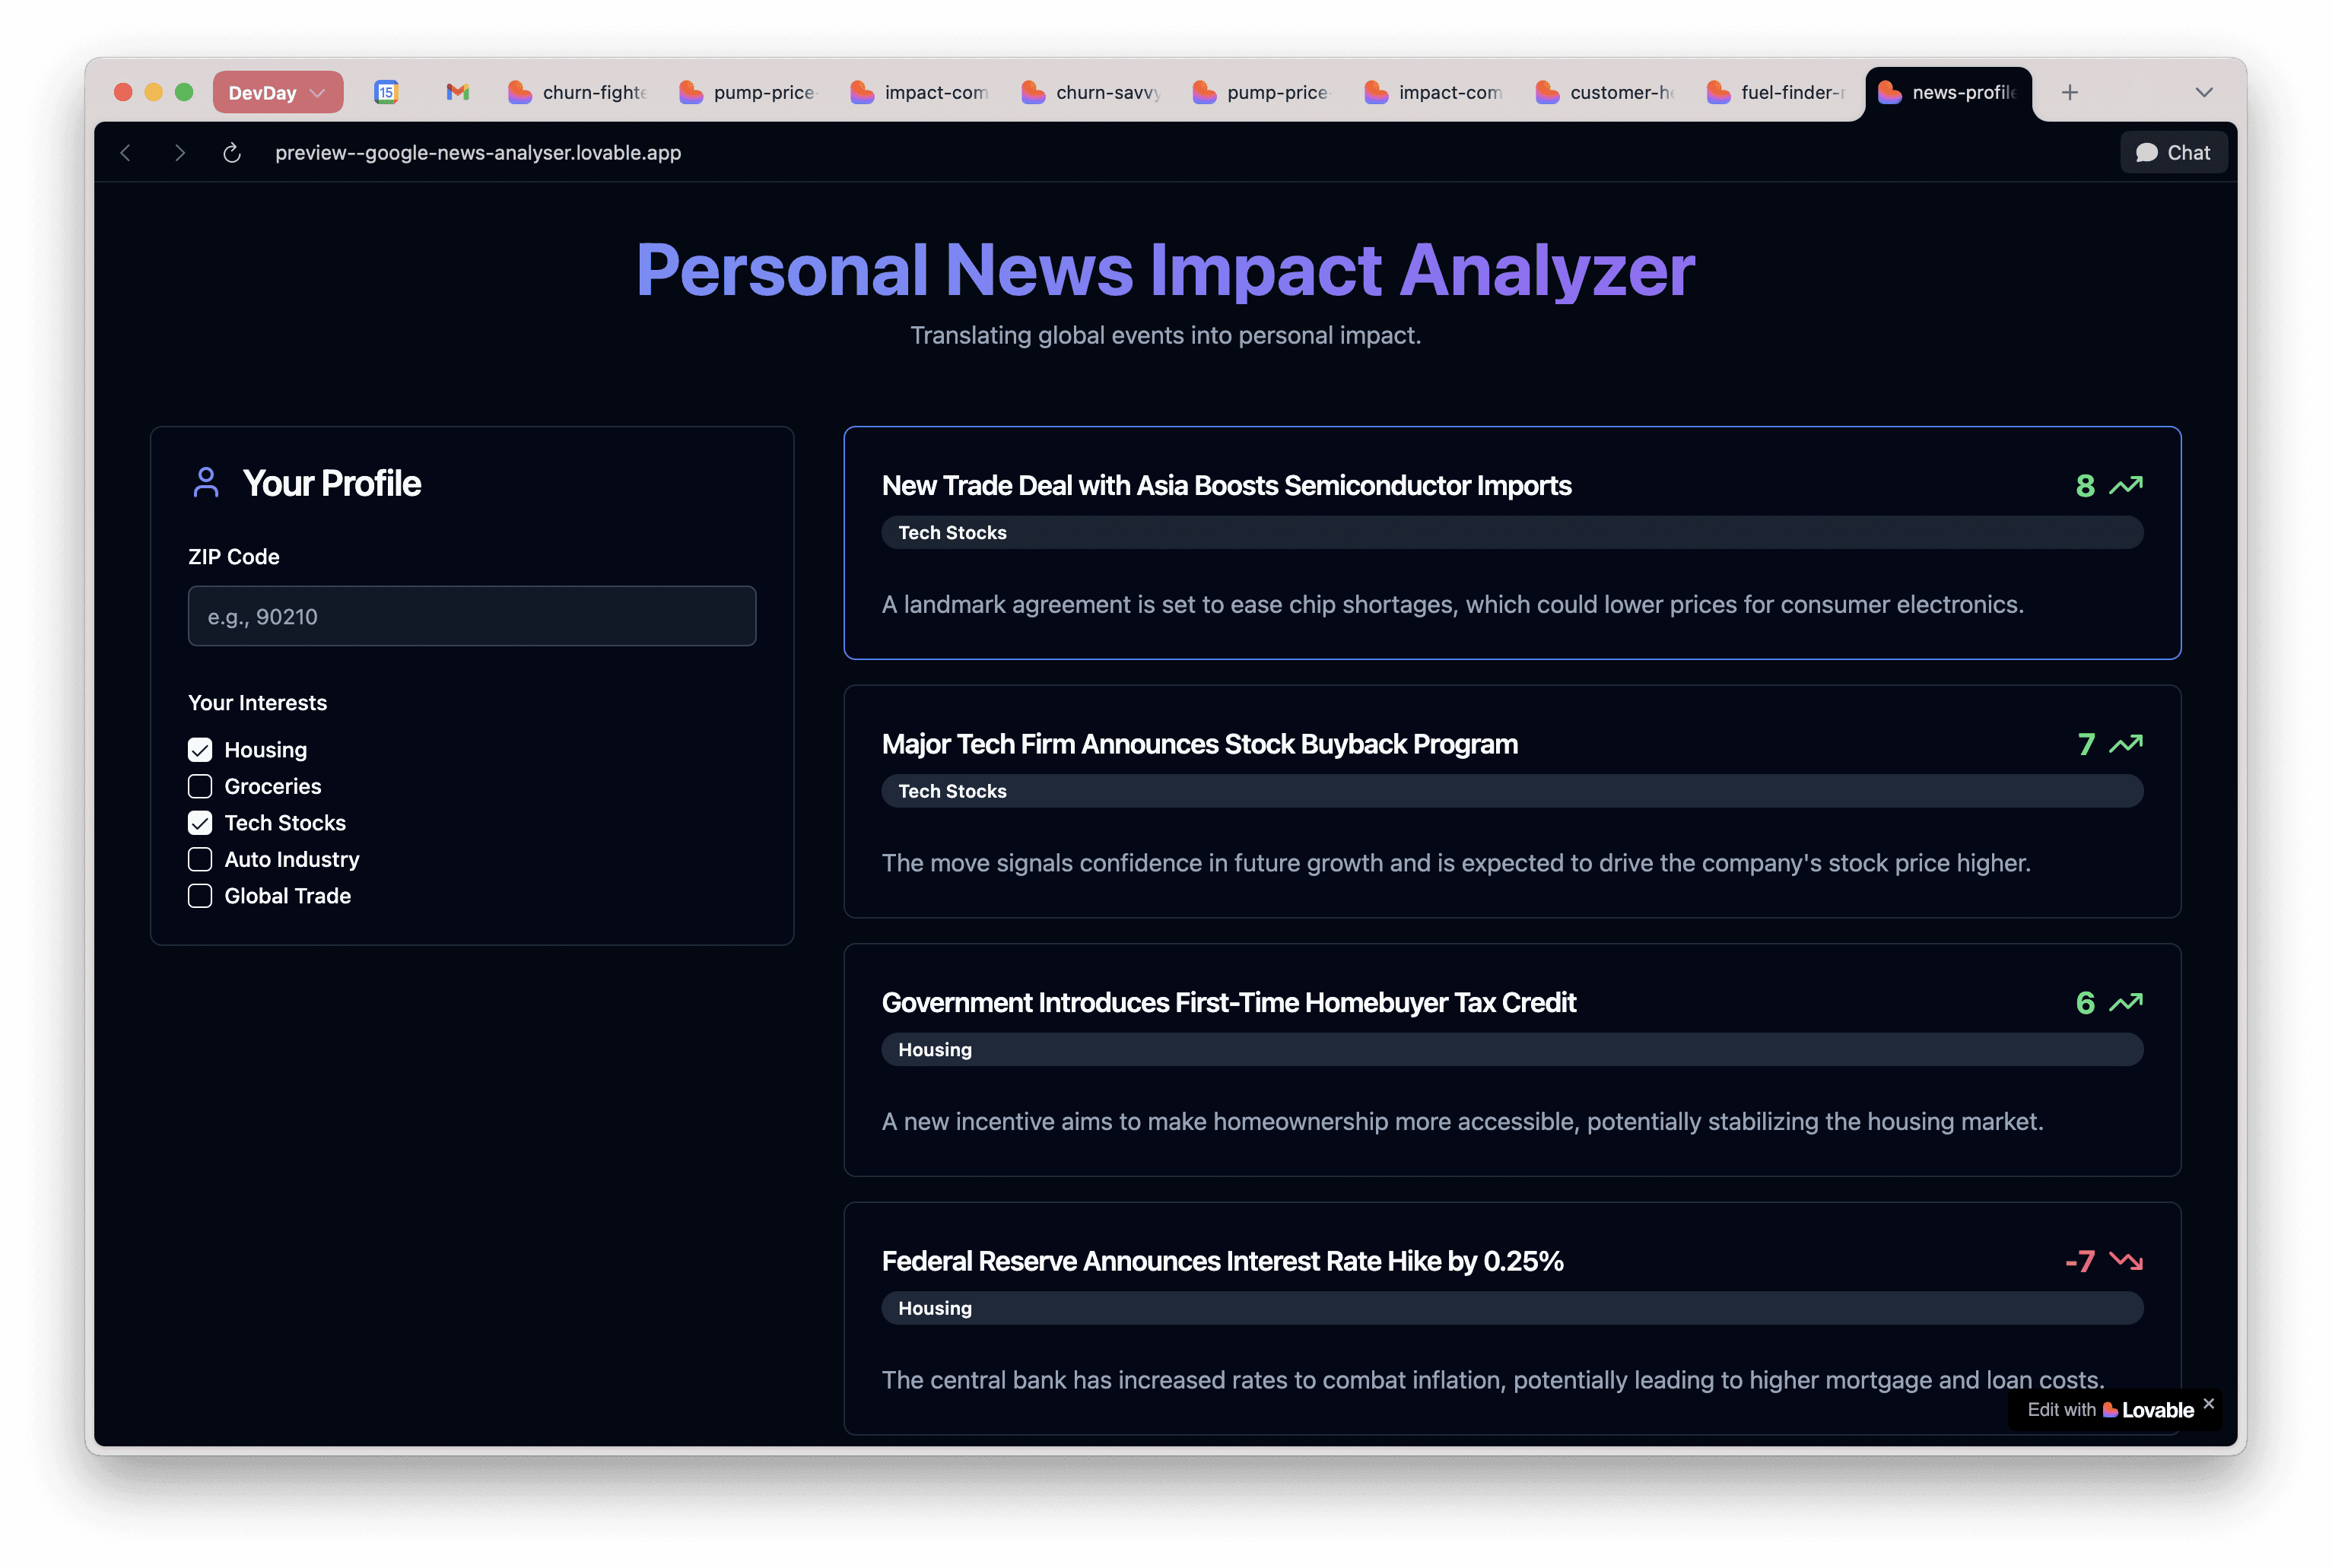Open the pinned Gmail tab icon

pos(457,92)
